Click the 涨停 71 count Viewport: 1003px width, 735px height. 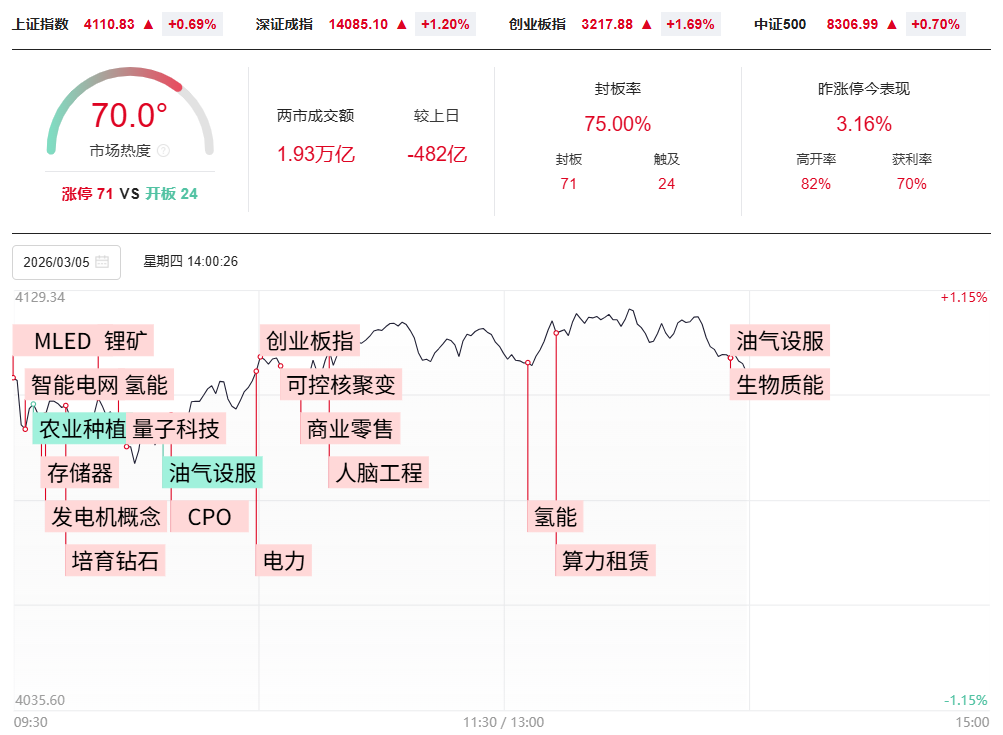[x=88, y=194]
